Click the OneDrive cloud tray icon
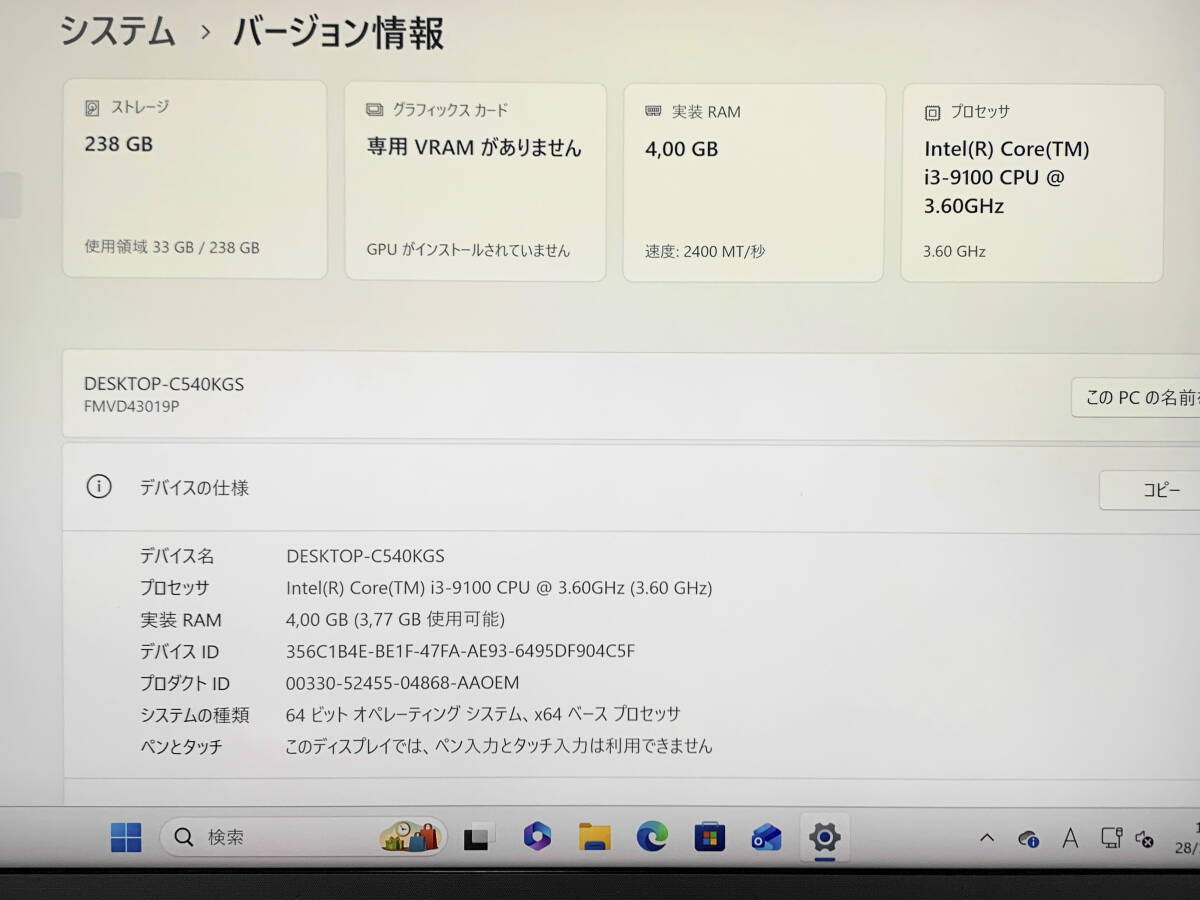Viewport: 1200px width, 900px height. [1028, 838]
